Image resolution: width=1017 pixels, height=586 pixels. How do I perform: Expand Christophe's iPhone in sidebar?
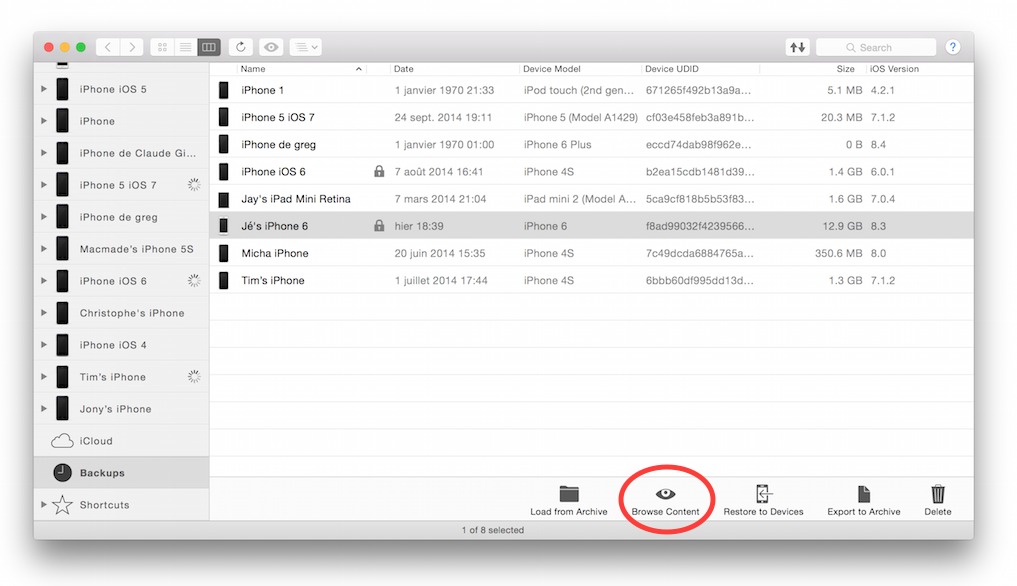(44, 313)
